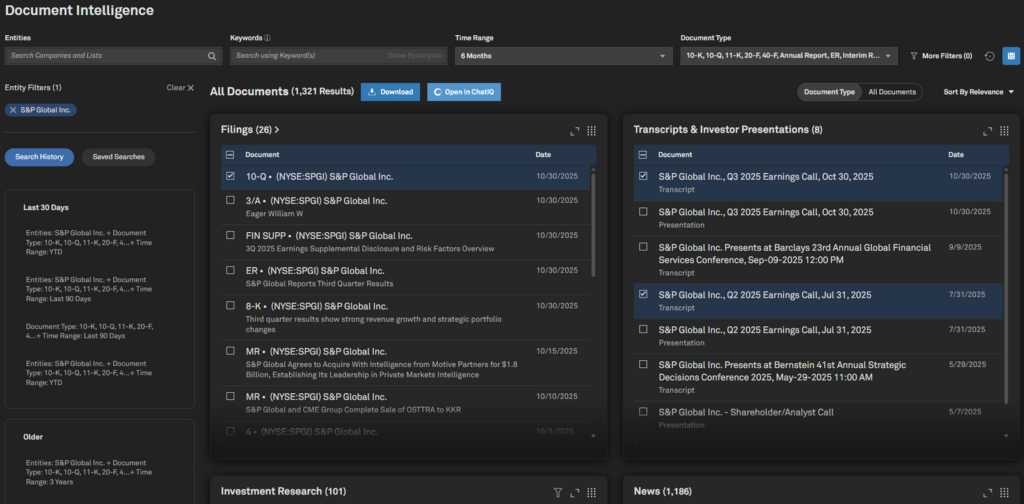
Task: Expand the News panel
Action: tap(987, 492)
